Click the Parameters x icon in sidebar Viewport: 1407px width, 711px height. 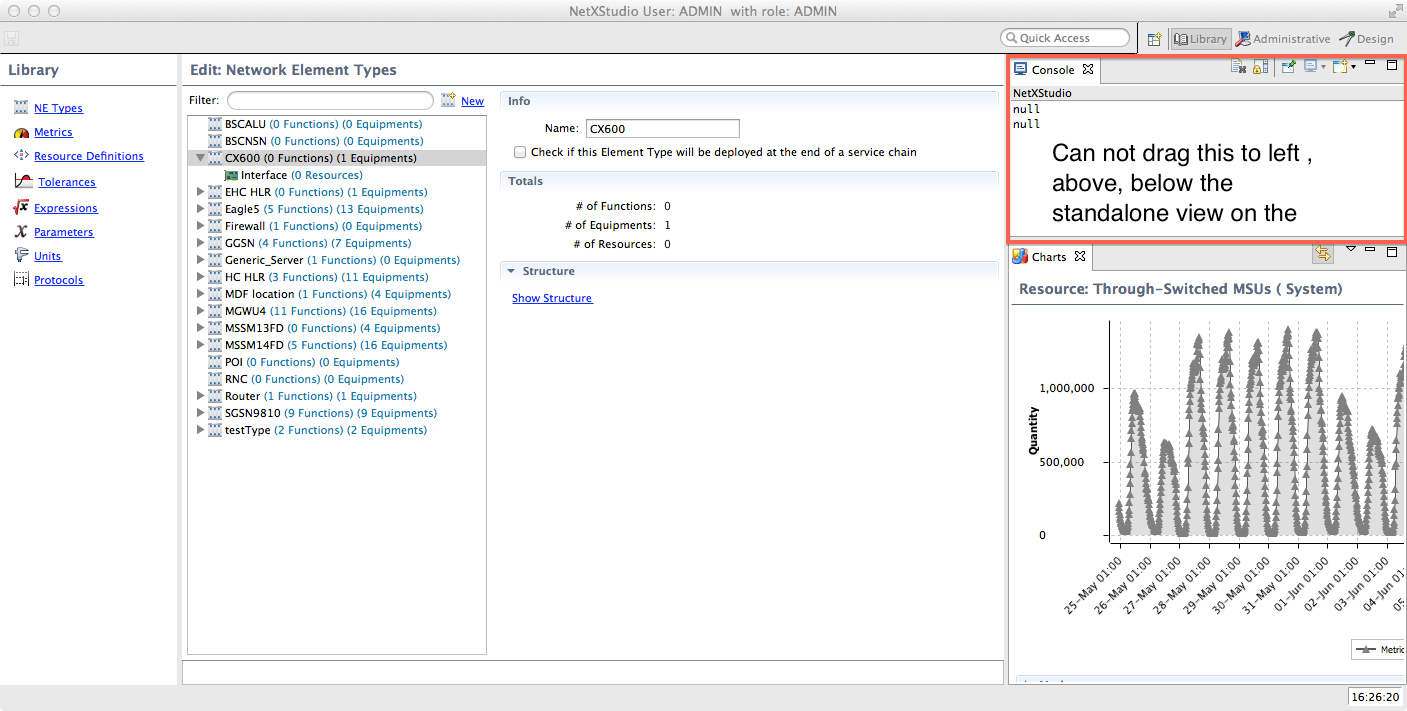coord(21,232)
